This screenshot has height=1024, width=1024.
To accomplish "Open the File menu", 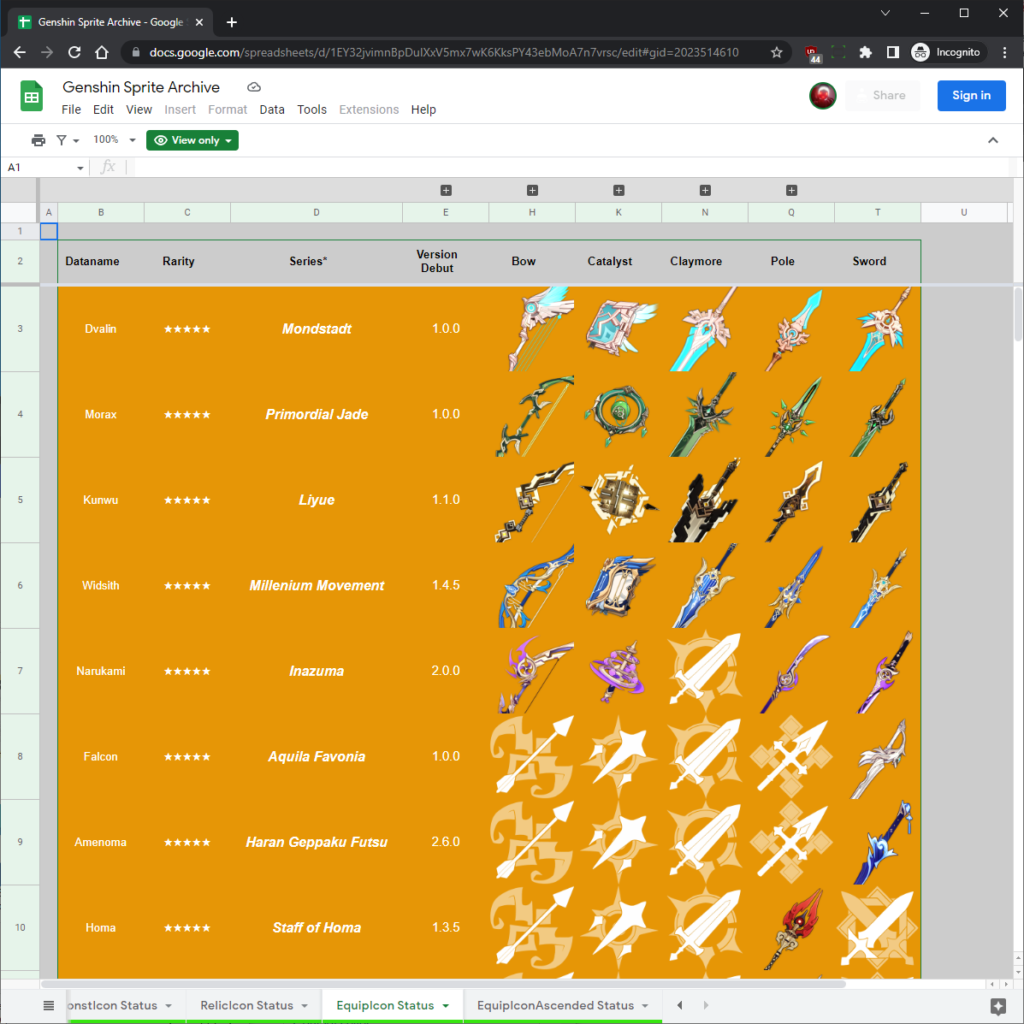I will click(x=71, y=109).
